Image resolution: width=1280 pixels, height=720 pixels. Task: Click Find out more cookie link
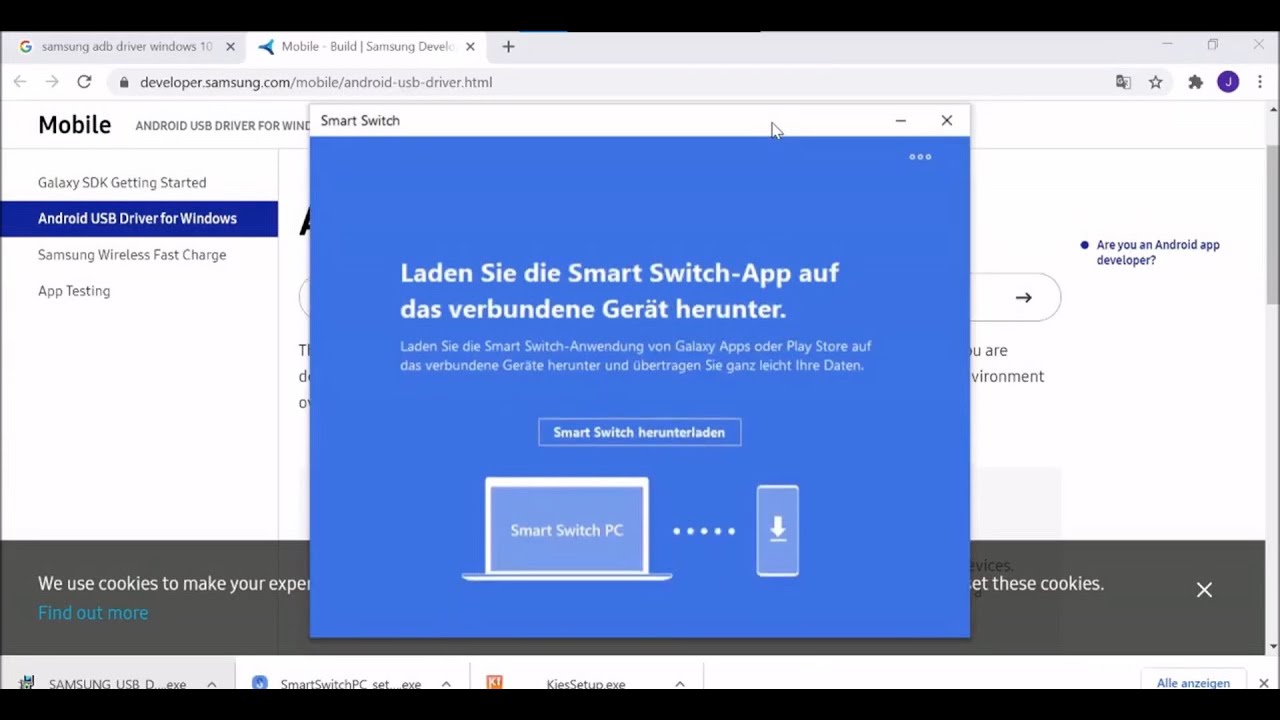(93, 612)
